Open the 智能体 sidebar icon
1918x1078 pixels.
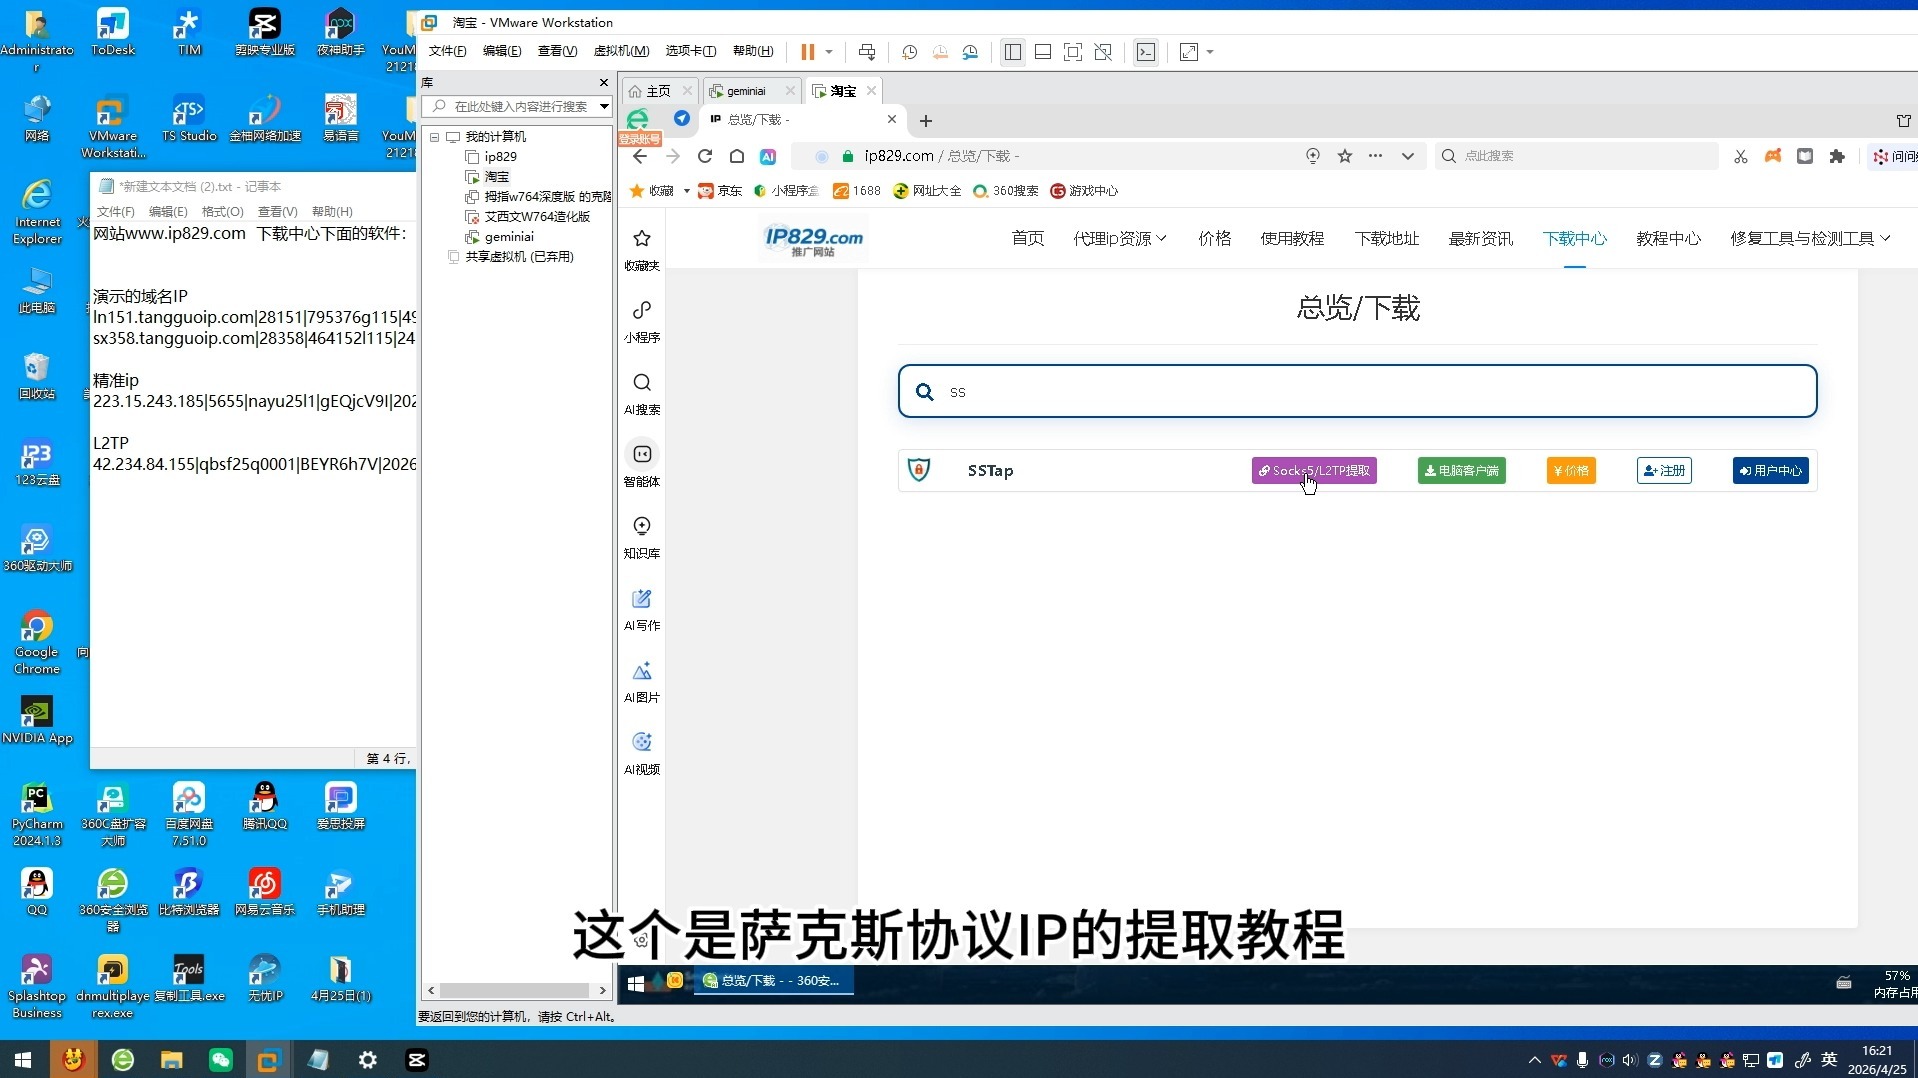pyautogui.click(x=642, y=465)
